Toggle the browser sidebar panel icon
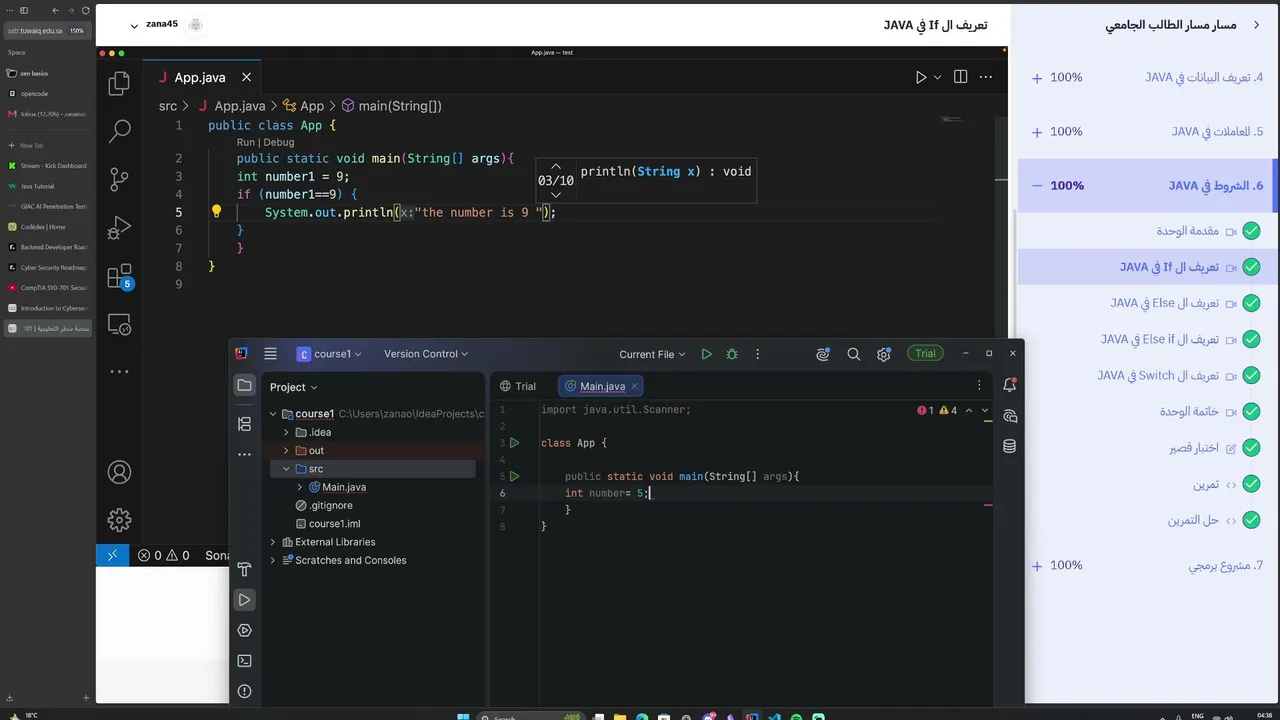Image resolution: width=1280 pixels, height=720 pixels. pyautogui.click(x=24, y=10)
